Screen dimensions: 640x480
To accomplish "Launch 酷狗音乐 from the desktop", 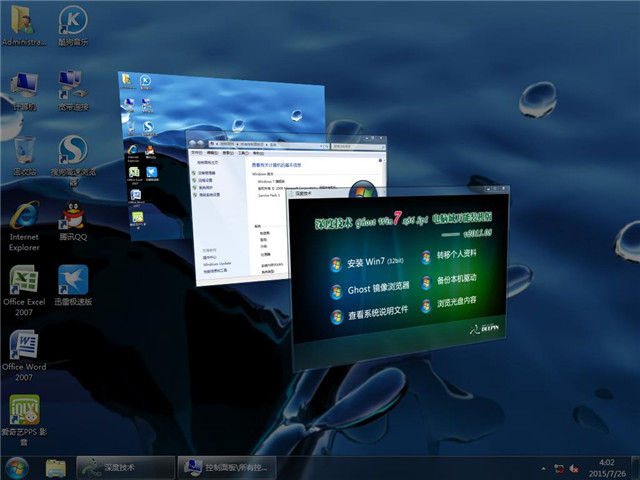I will coord(73,24).
